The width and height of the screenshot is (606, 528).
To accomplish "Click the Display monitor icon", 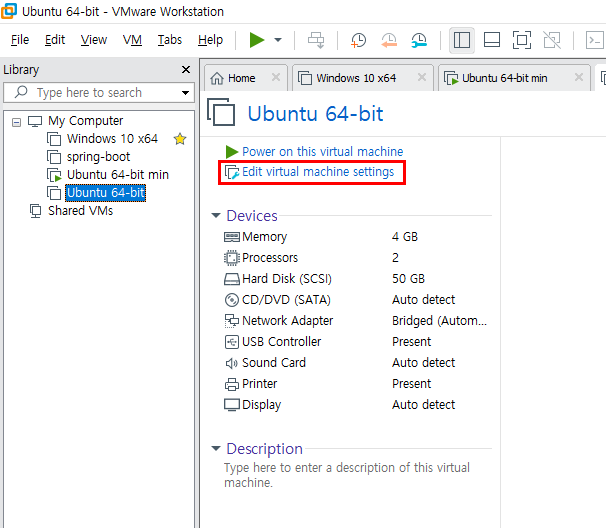I will [232, 405].
